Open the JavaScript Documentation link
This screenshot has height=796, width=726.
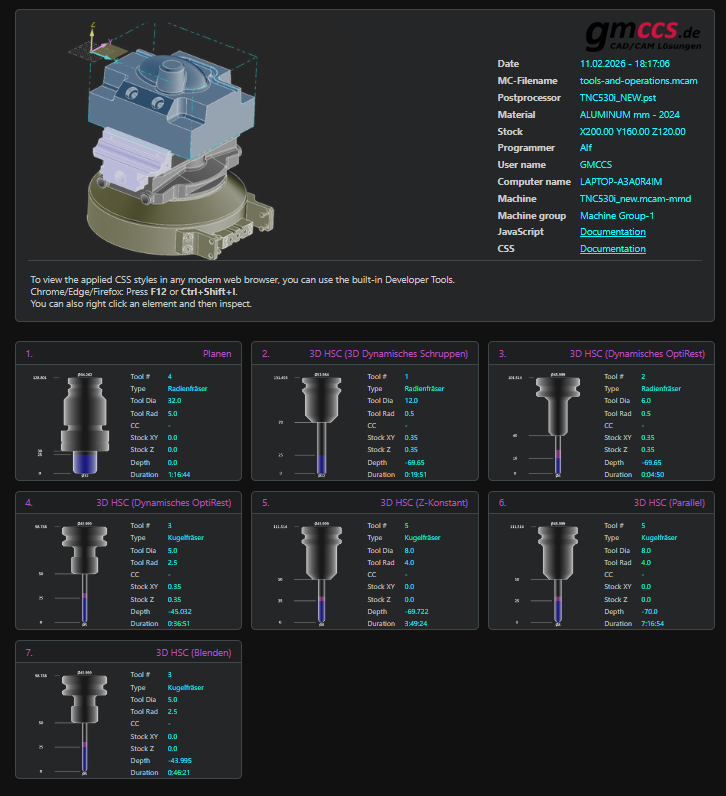click(x=612, y=231)
